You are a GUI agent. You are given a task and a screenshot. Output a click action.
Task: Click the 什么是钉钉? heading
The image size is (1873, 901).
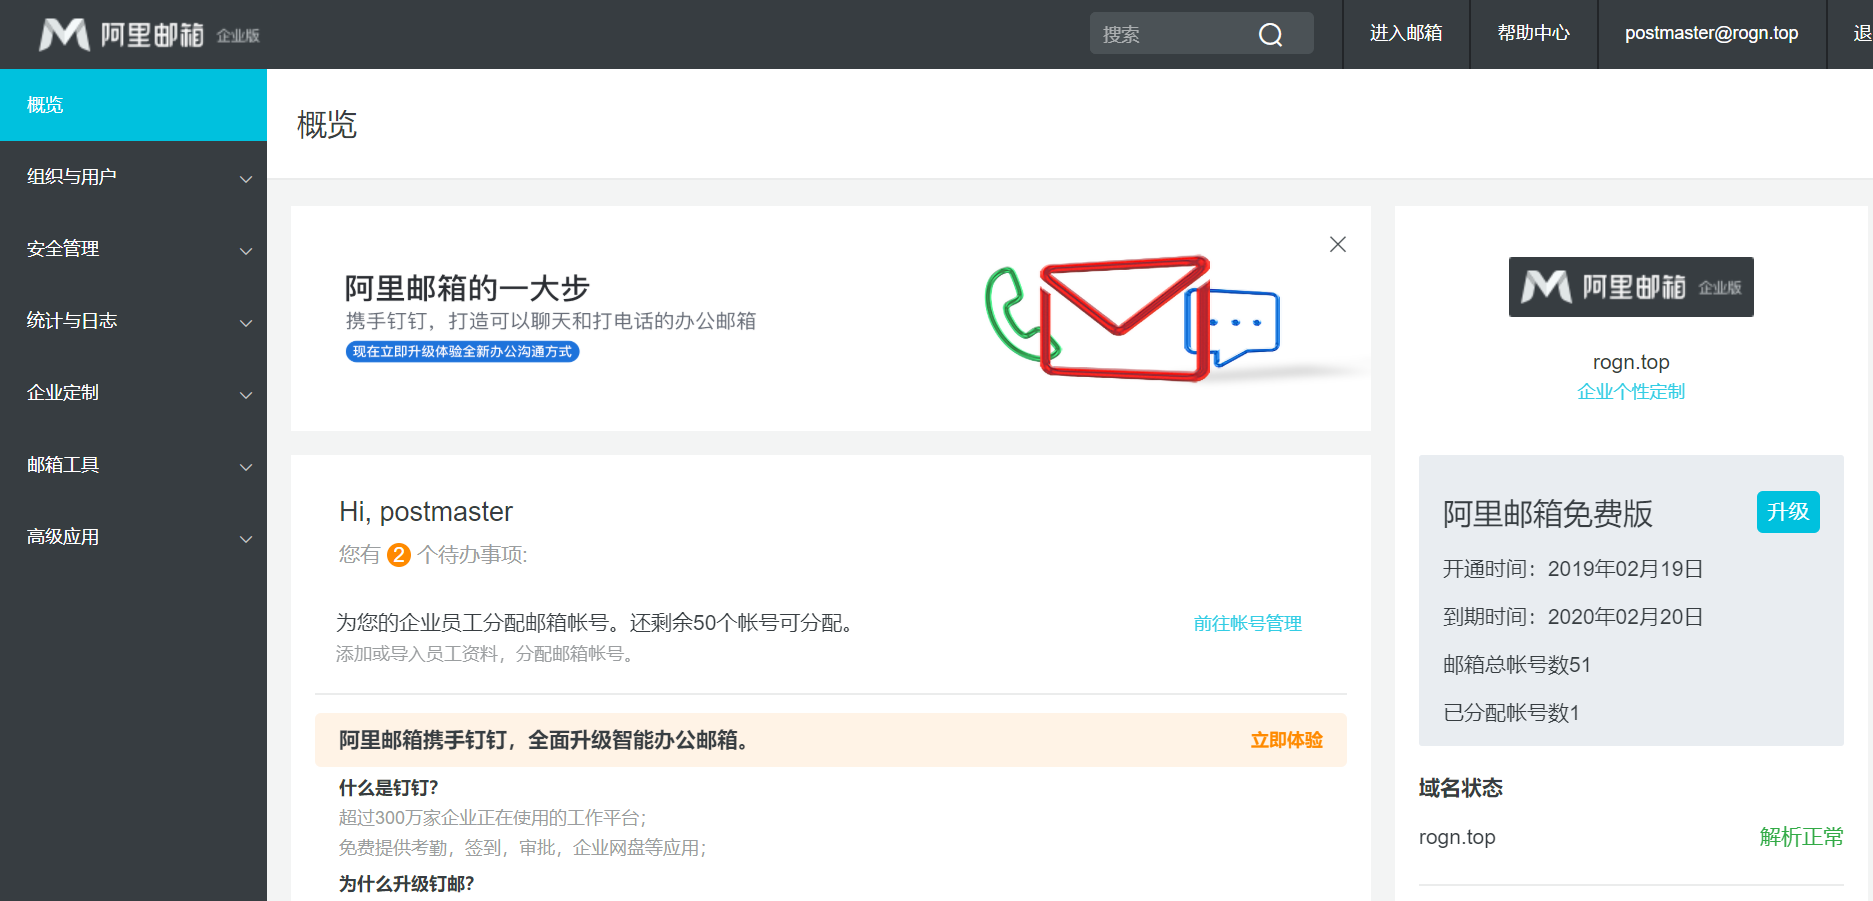pyautogui.click(x=389, y=788)
